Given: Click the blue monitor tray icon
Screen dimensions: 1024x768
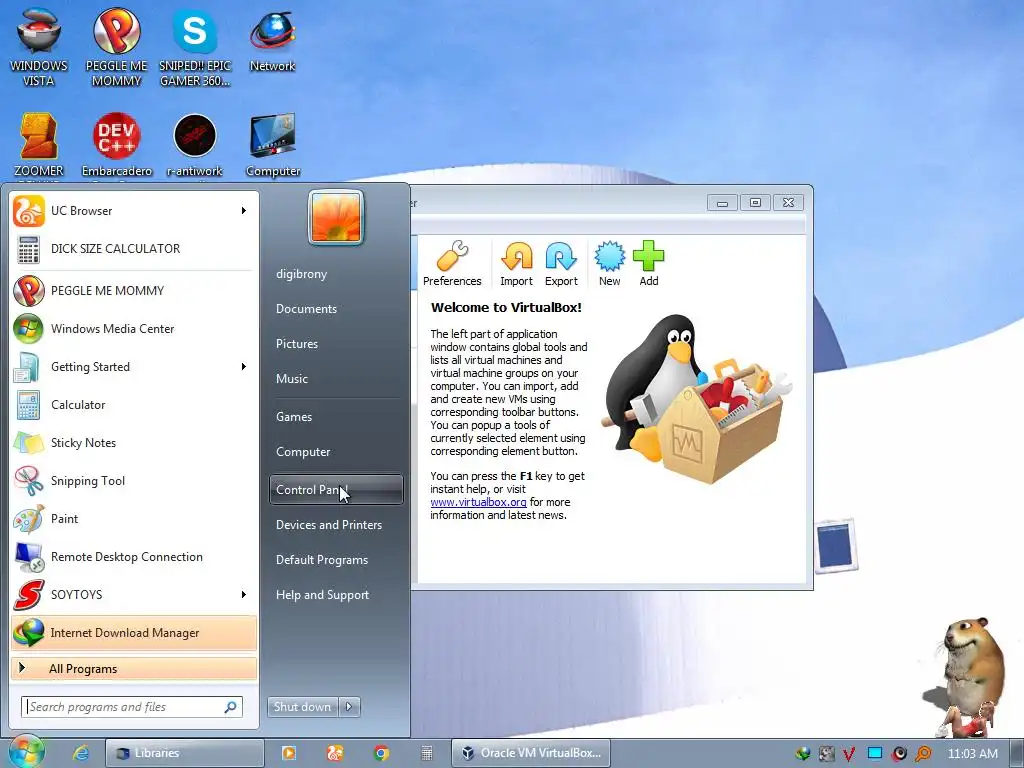Looking at the screenshot, I should tap(875, 754).
